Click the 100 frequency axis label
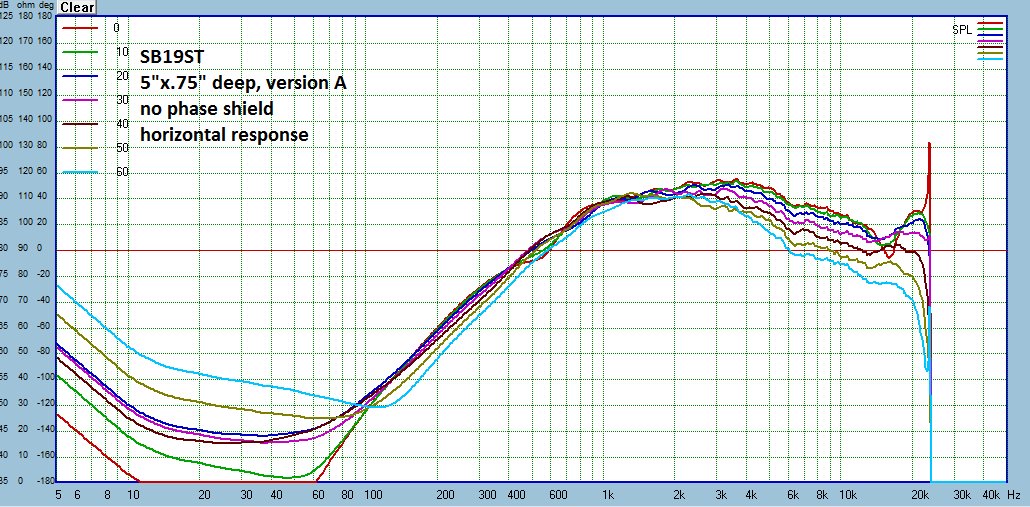The height and width of the screenshot is (507, 1030). pos(372,495)
